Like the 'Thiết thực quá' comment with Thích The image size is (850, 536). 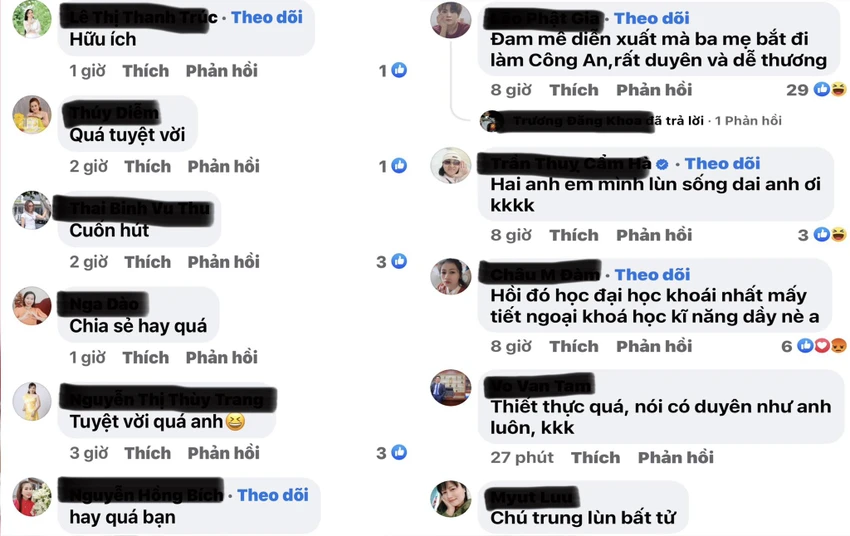(x=595, y=457)
